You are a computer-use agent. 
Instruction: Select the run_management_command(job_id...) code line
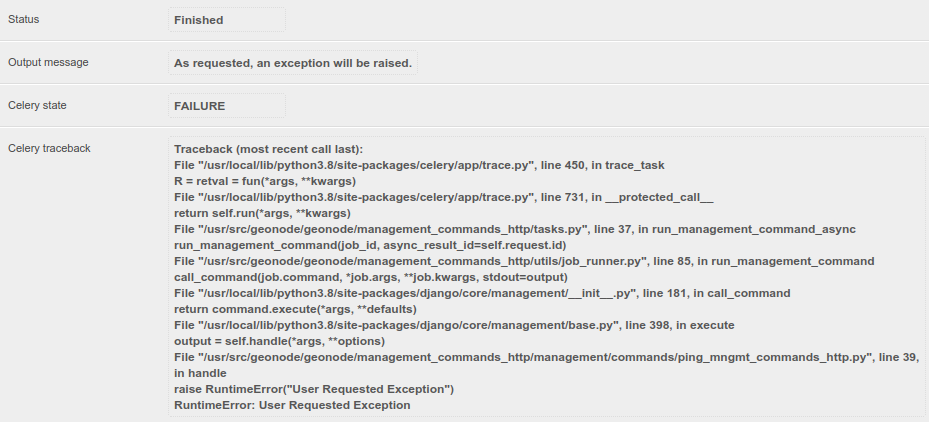(x=371, y=245)
